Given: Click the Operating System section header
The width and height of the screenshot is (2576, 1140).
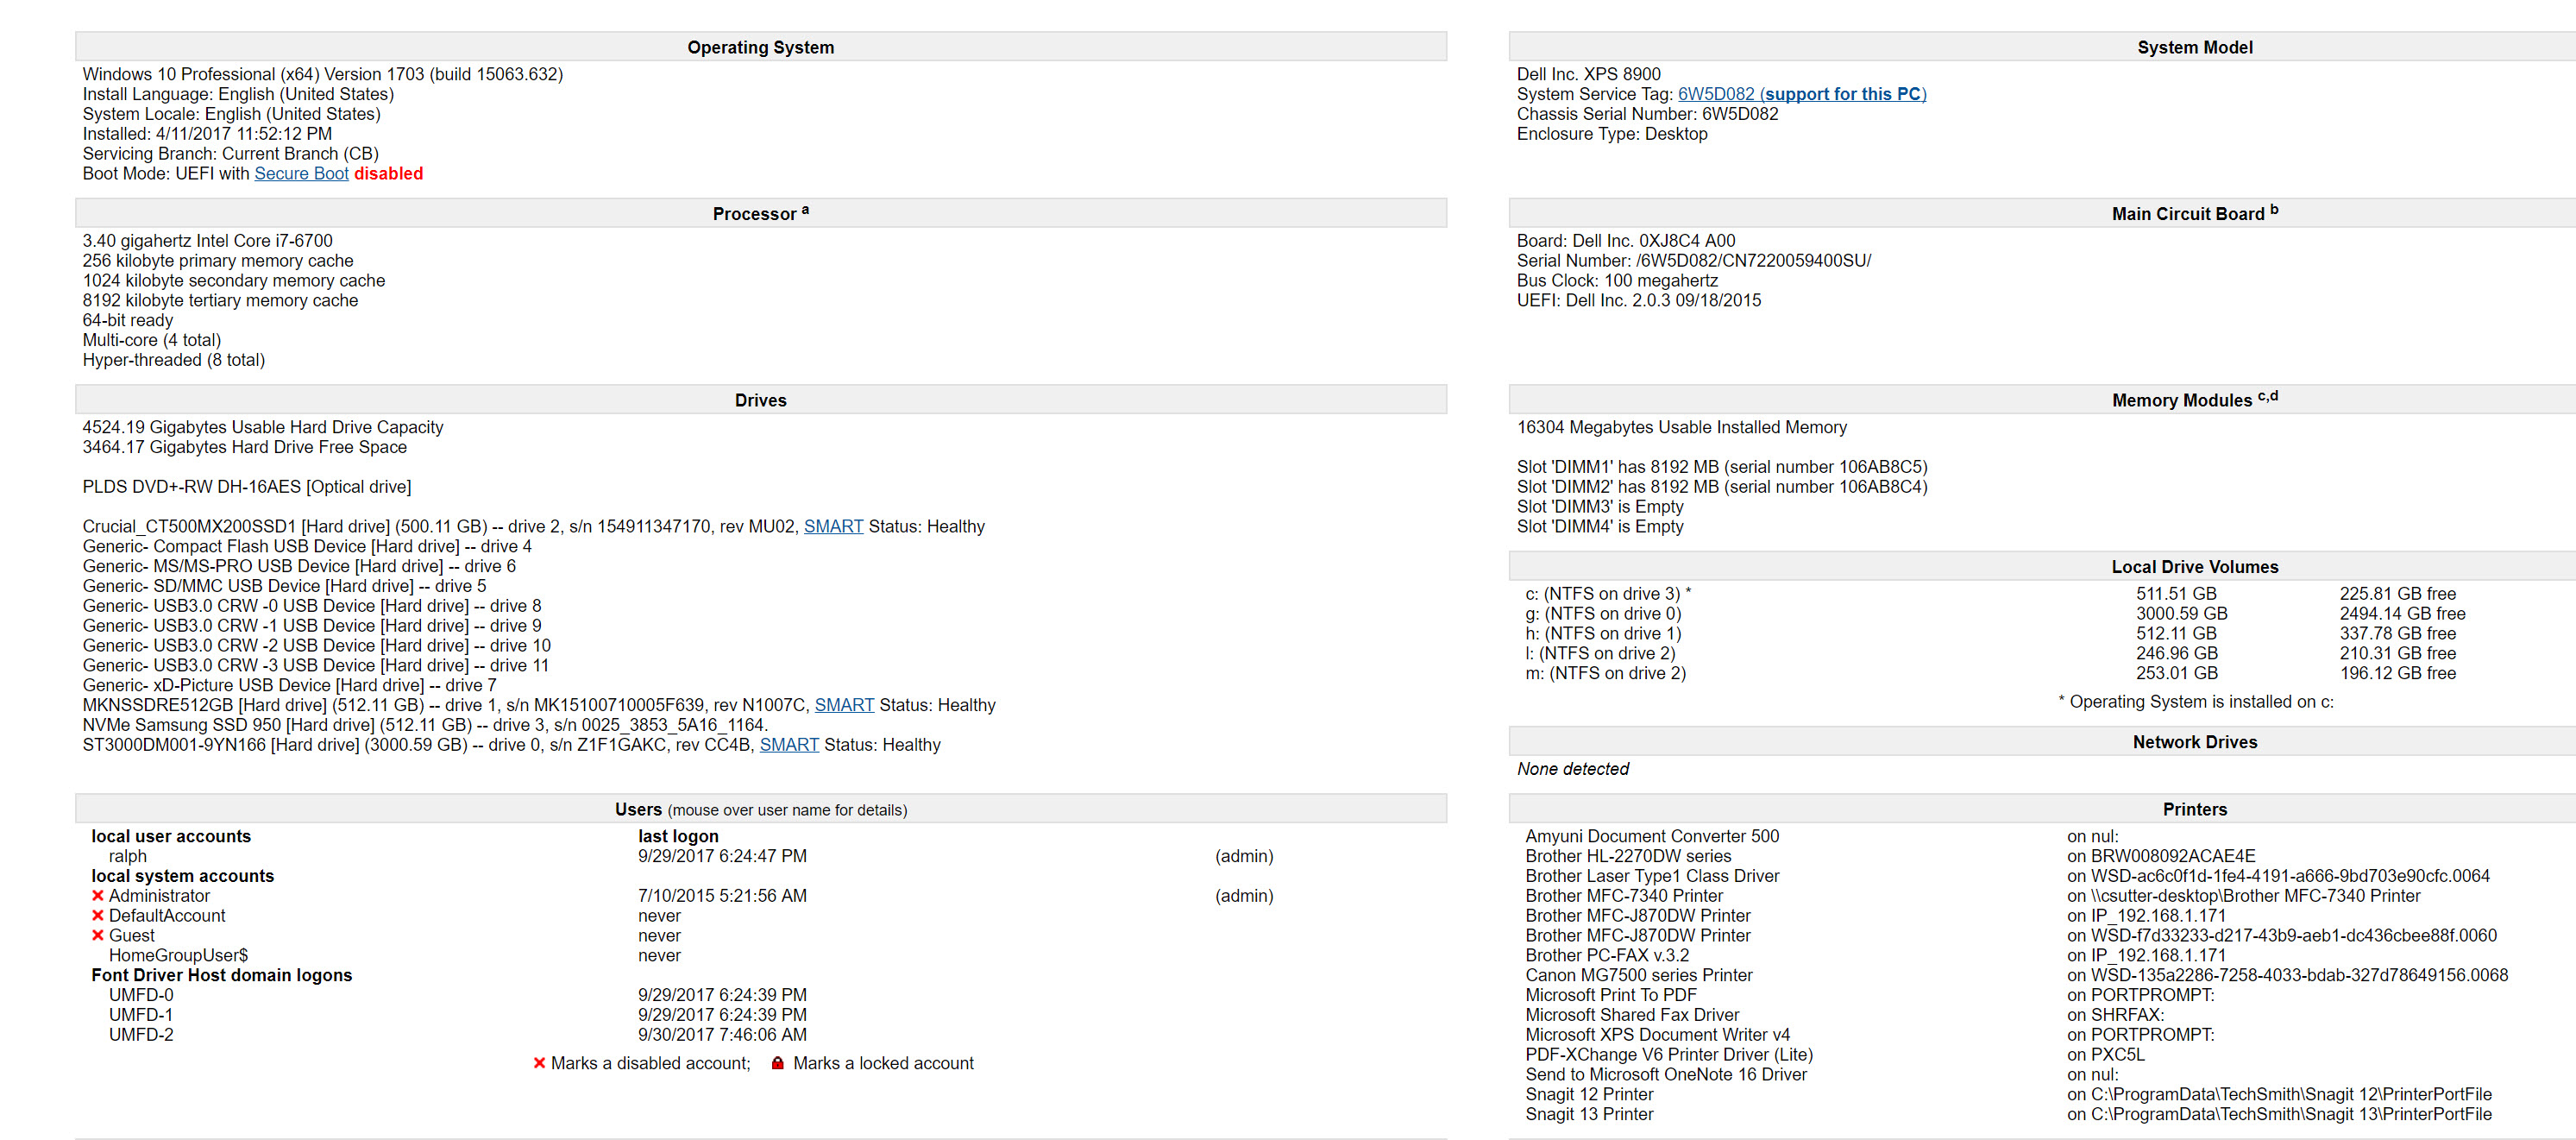Looking at the screenshot, I should pyautogui.click(x=760, y=47).
